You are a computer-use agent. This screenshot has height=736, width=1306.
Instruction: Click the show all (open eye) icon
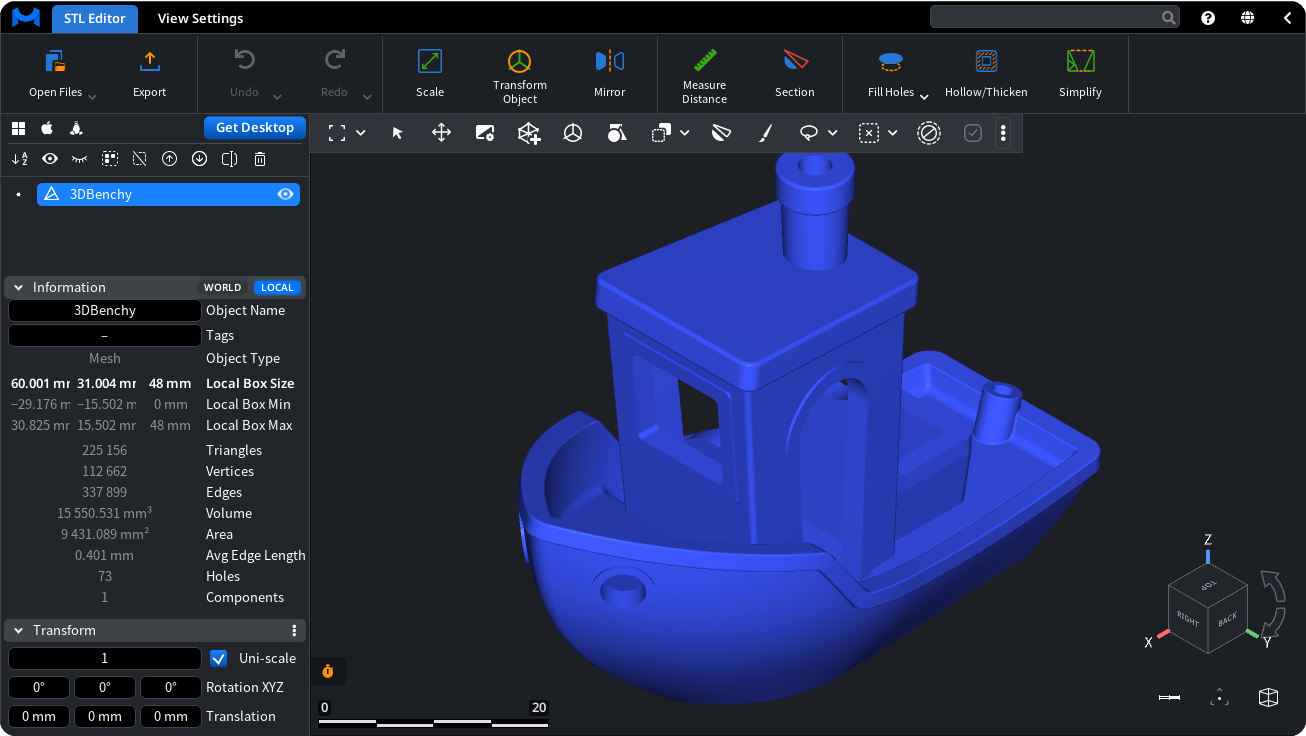point(50,158)
